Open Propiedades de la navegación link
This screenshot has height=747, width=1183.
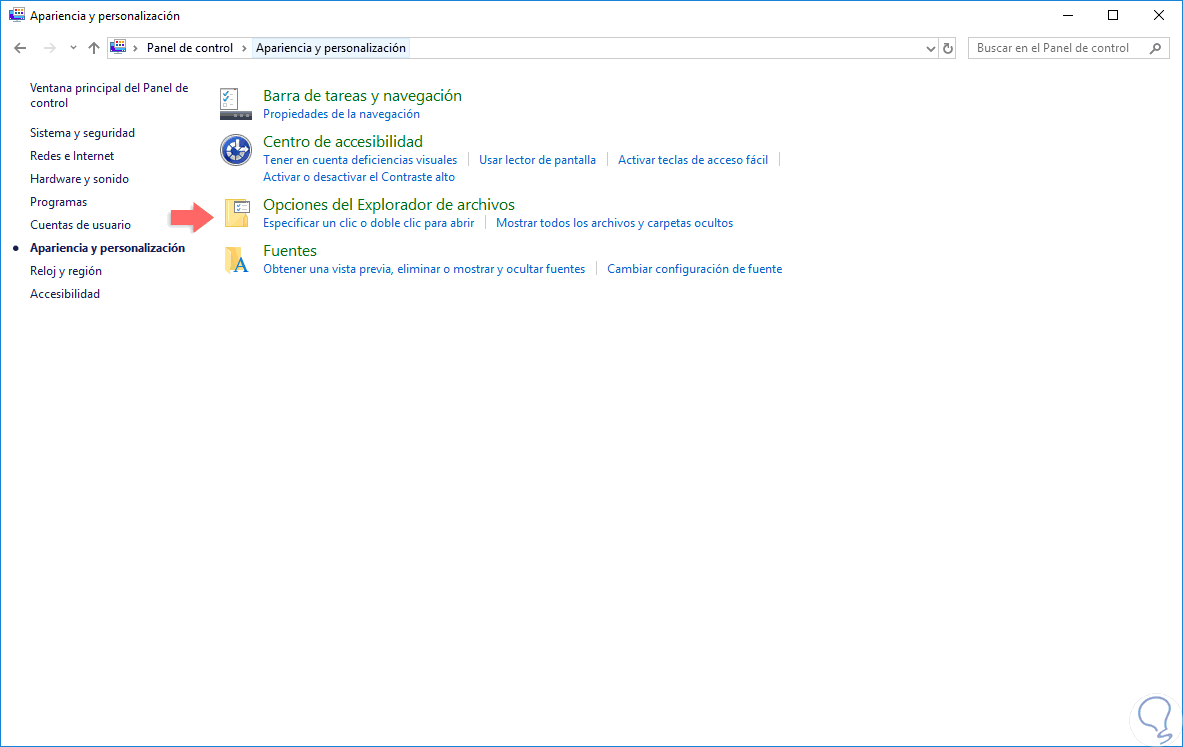341,114
